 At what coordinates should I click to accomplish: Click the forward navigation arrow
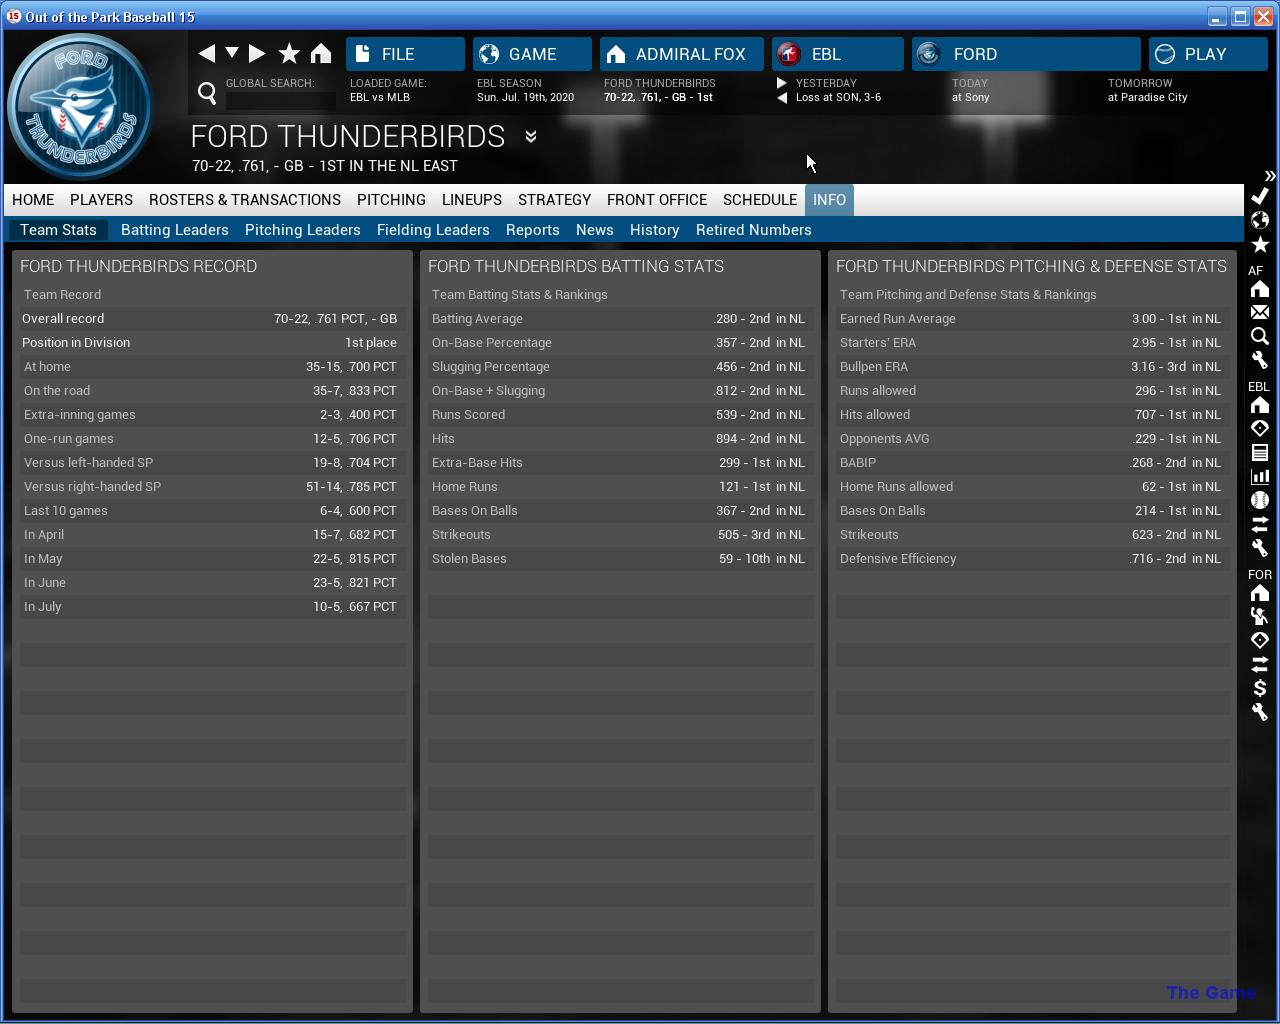coord(257,54)
